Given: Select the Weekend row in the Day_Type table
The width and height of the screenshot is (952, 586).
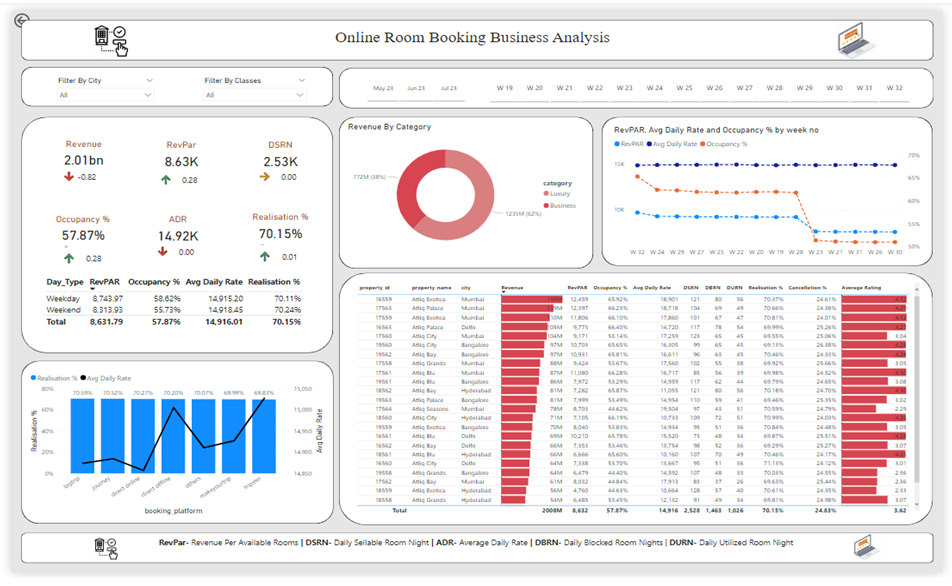Looking at the screenshot, I should point(62,311).
